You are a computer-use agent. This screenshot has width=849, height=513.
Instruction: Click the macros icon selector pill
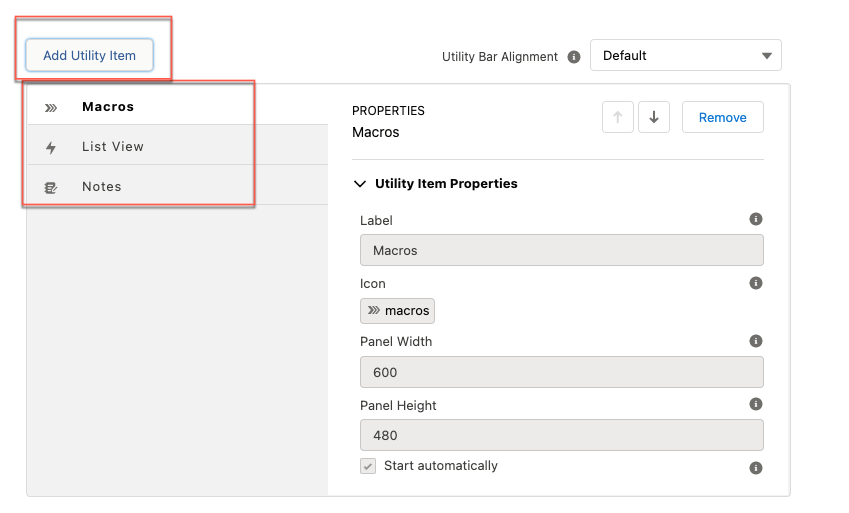pos(398,311)
